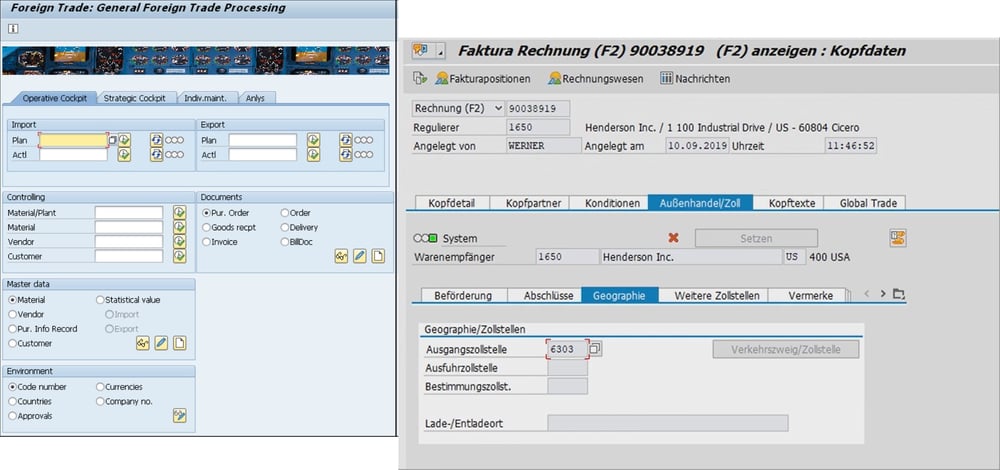Select the Delivery radio button

click(284, 227)
